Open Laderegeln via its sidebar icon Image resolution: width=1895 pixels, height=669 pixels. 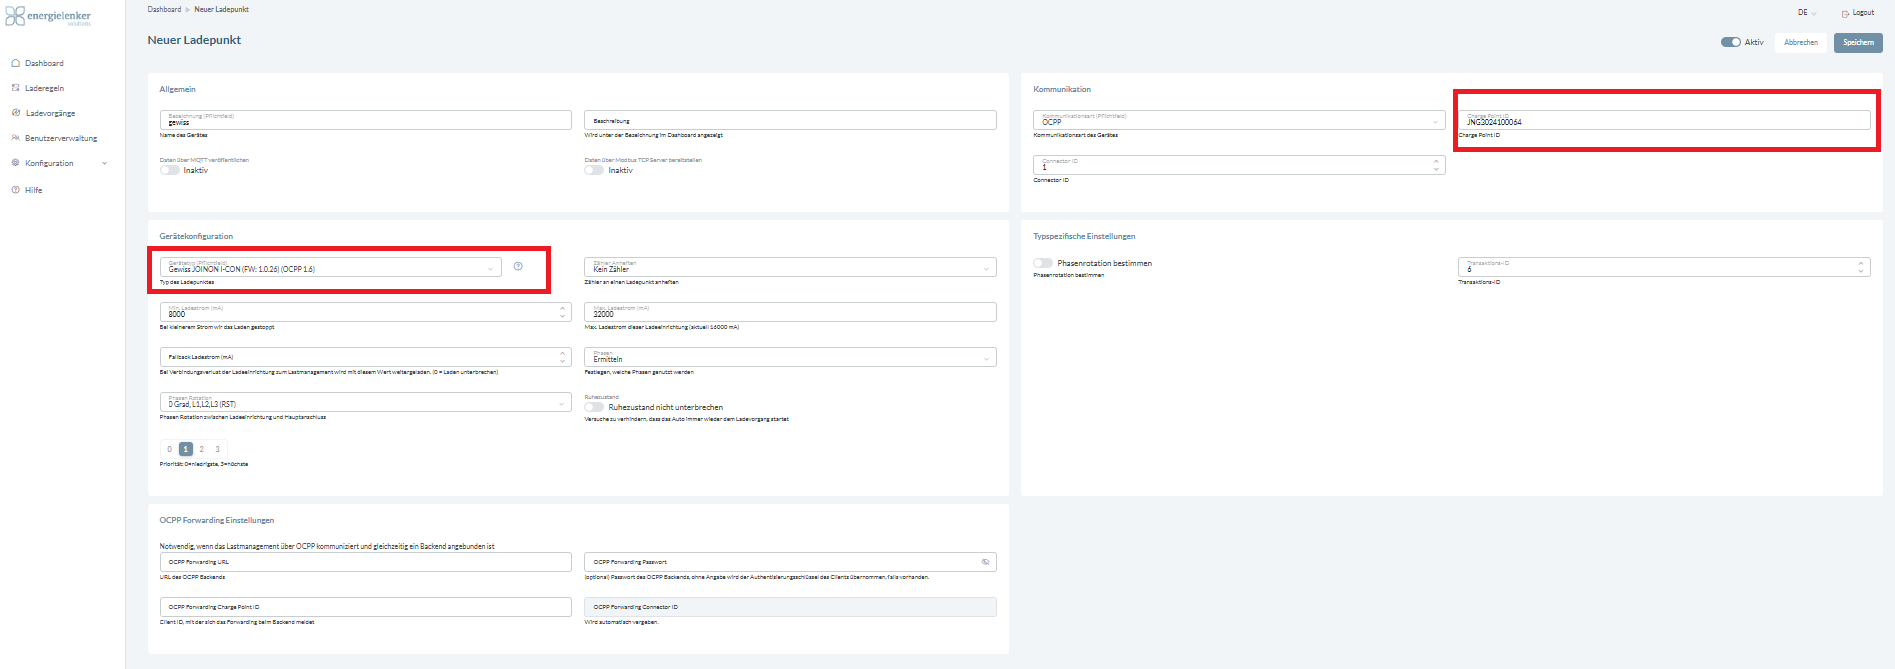pos(15,88)
